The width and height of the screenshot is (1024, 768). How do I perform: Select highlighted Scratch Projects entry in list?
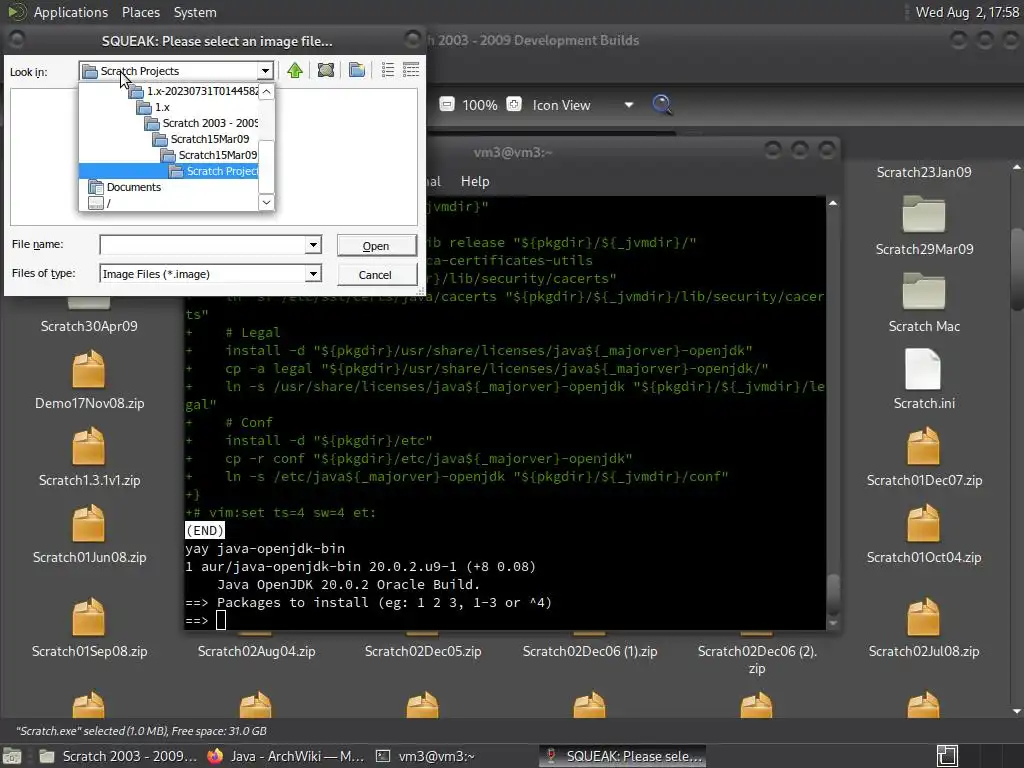(x=168, y=171)
